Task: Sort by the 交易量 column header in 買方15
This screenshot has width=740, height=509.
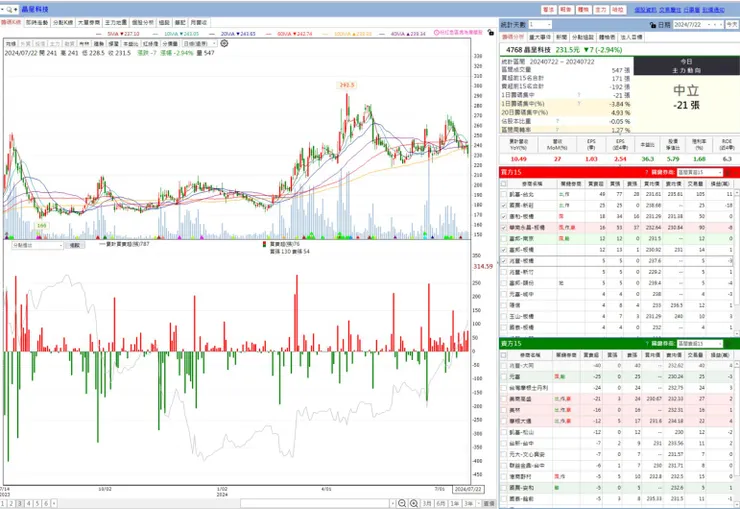Action: (695, 184)
